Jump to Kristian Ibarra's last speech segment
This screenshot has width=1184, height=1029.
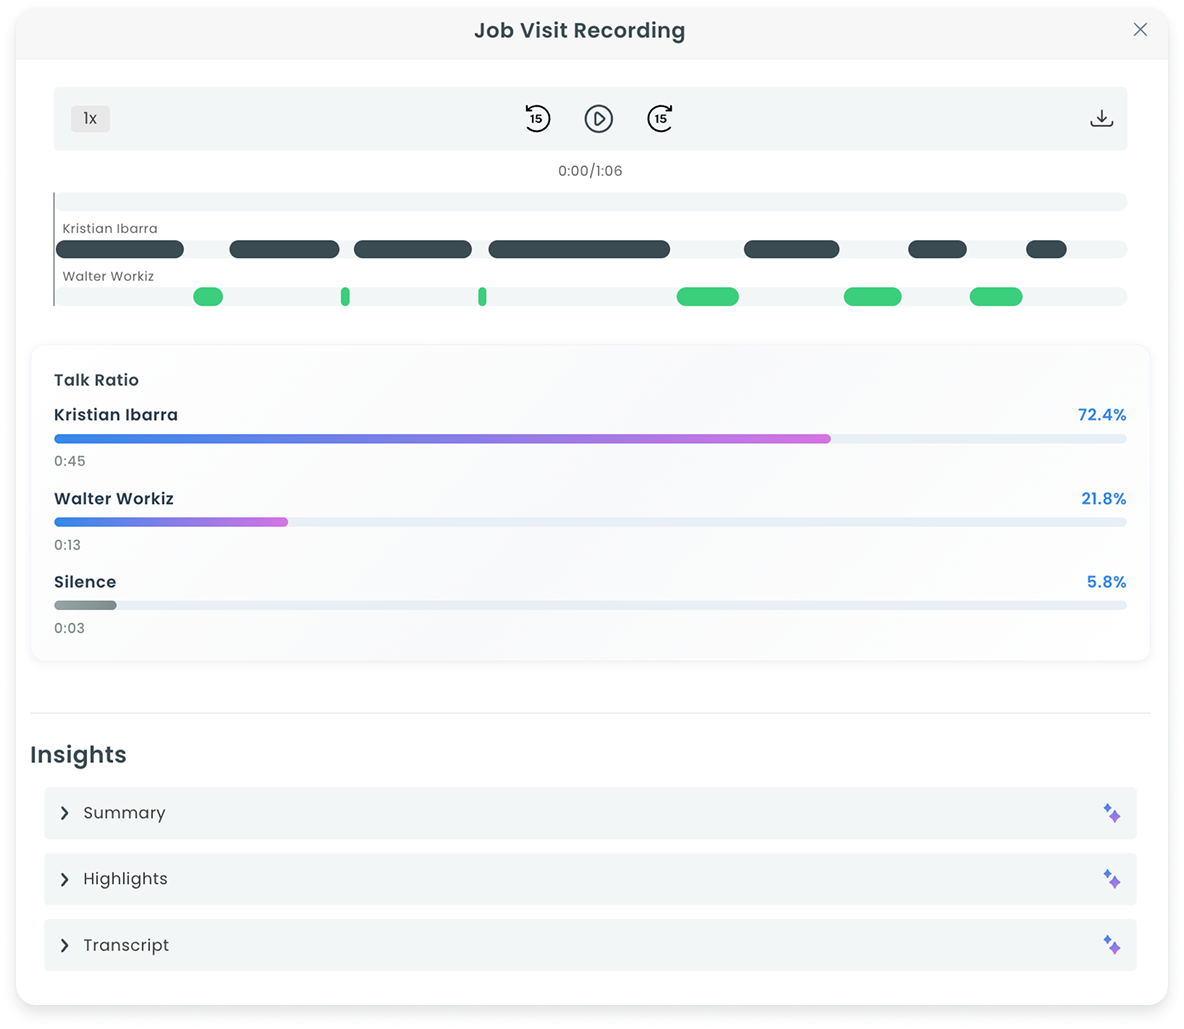coord(1046,249)
